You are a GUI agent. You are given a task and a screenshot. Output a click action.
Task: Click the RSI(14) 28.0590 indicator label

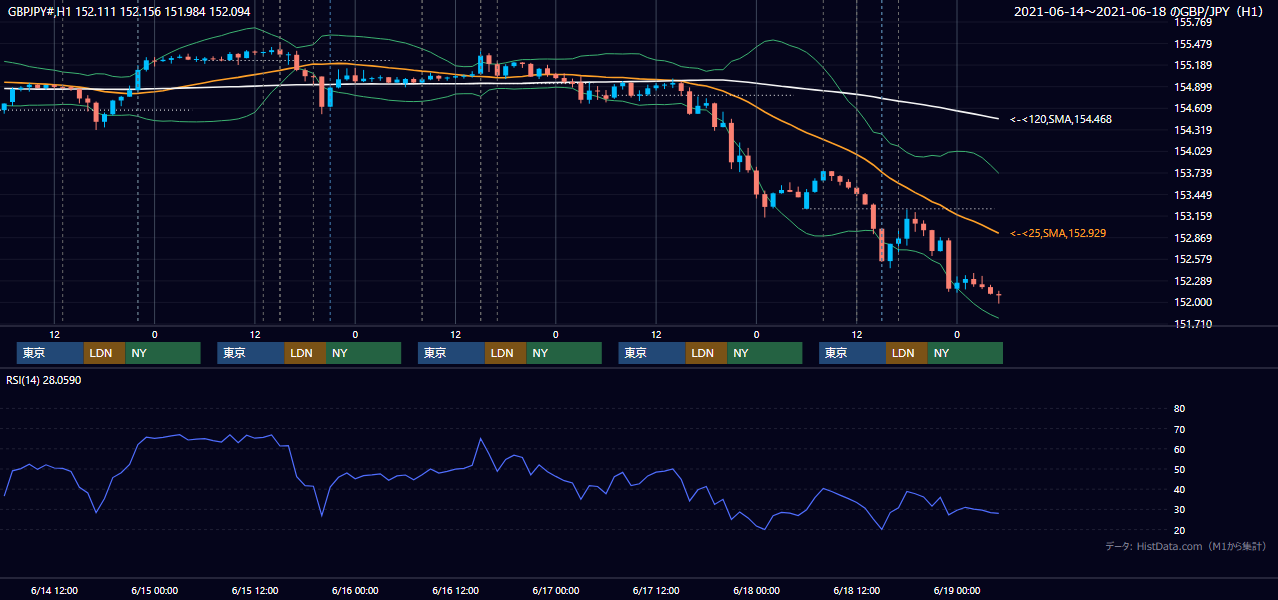tap(45, 379)
